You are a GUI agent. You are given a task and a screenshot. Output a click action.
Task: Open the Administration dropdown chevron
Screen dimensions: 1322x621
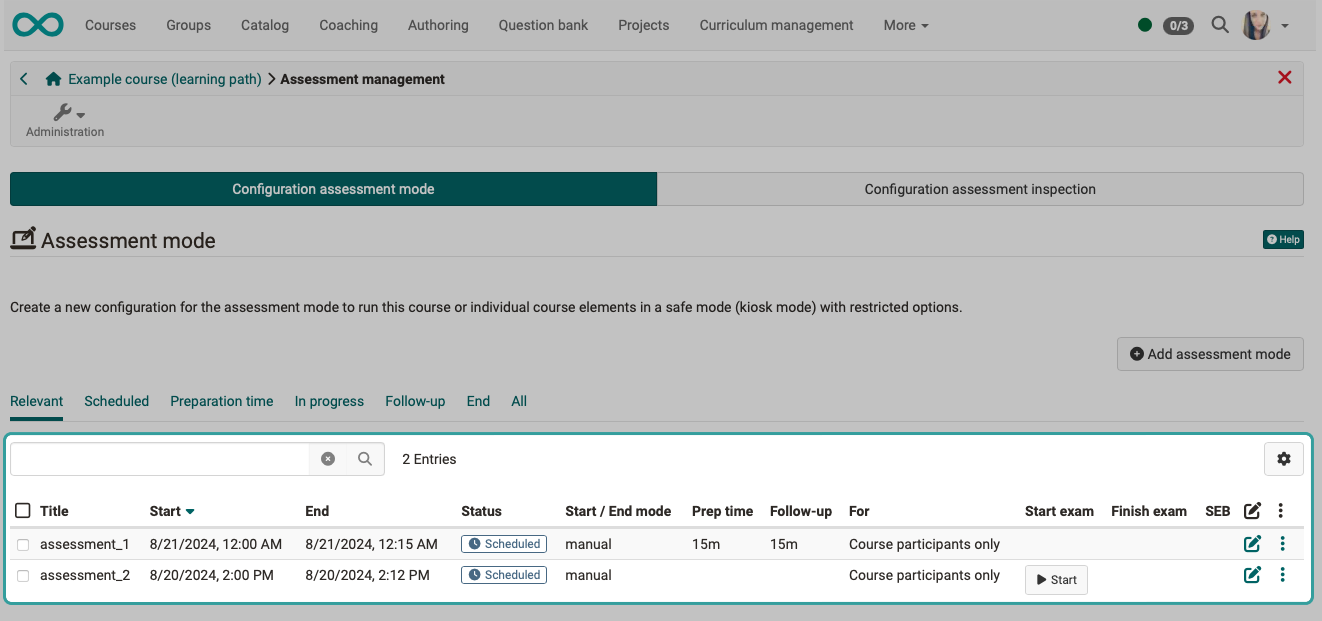pos(78,112)
